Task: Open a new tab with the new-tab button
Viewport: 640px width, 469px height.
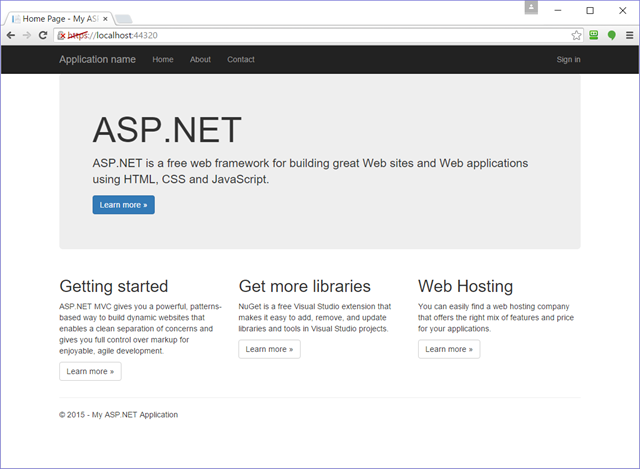Action: (x=123, y=19)
